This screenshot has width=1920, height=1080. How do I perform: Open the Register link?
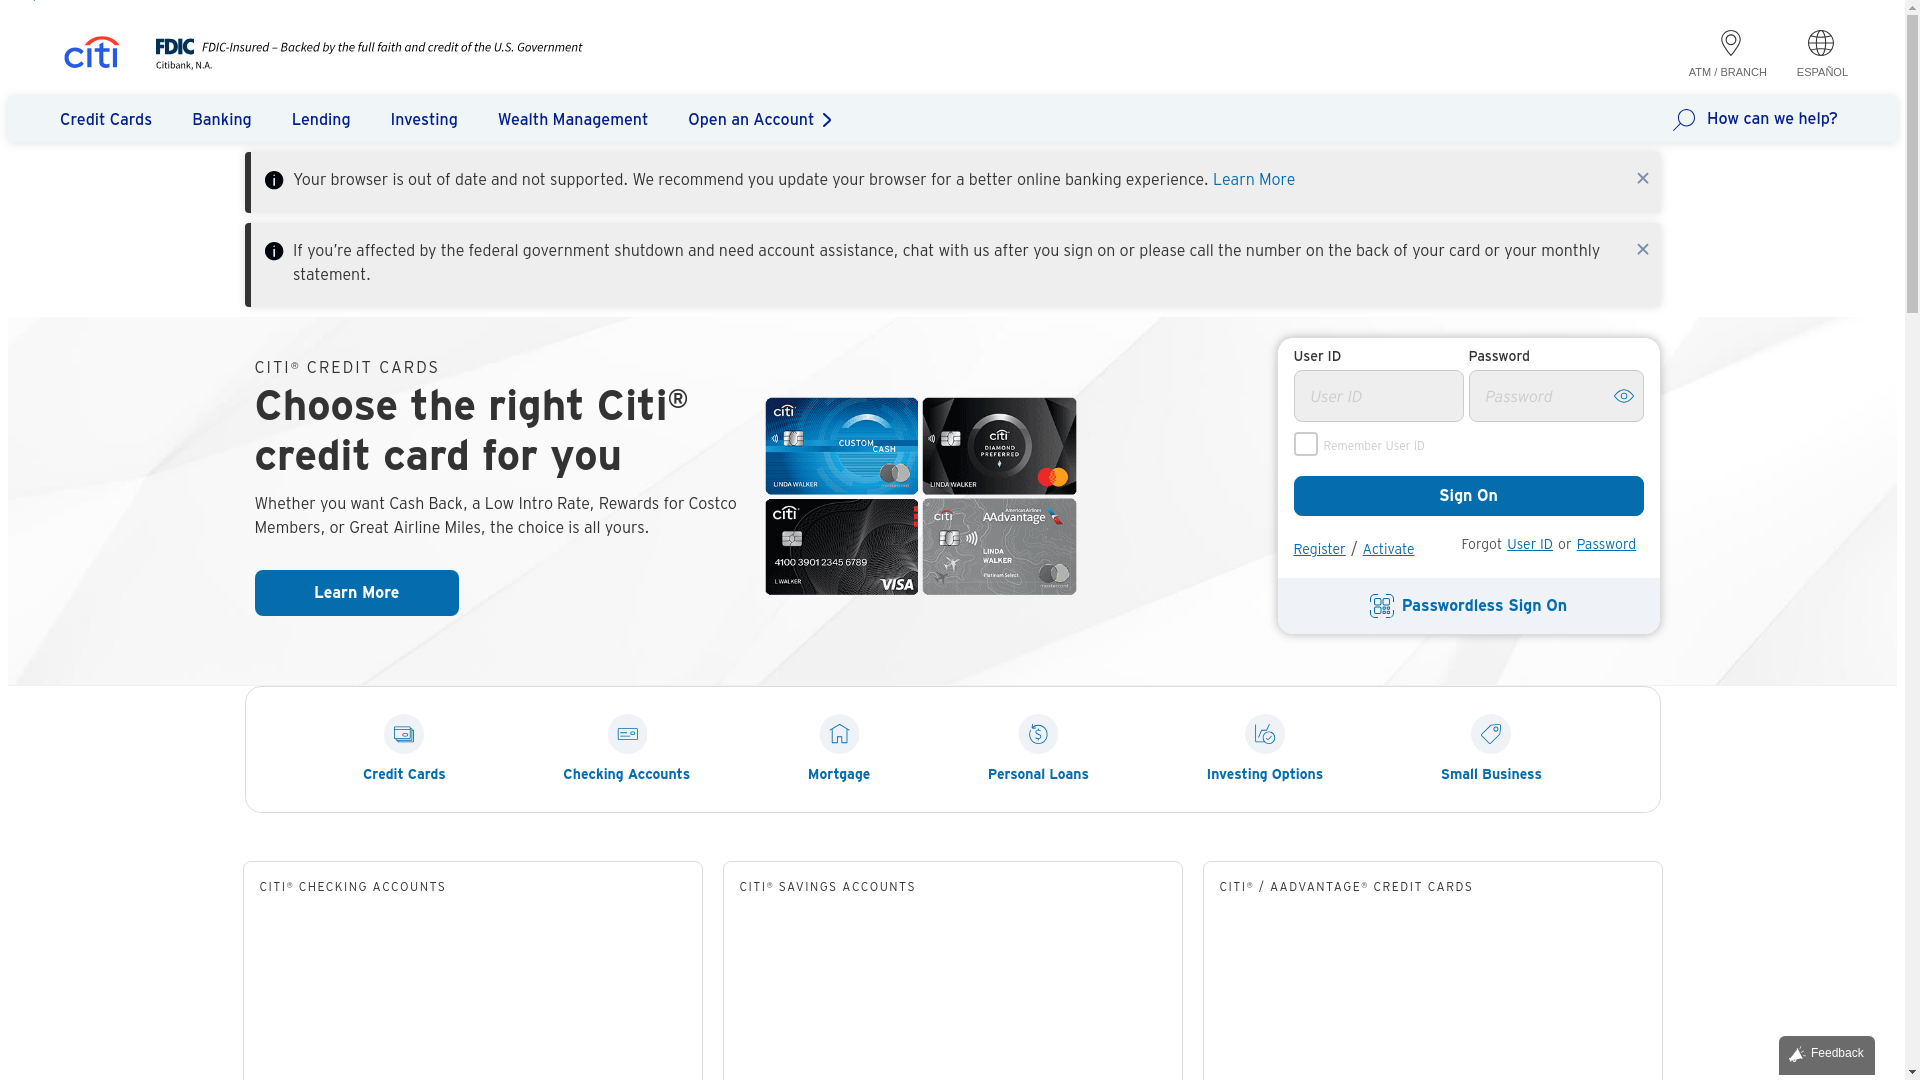(1319, 549)
